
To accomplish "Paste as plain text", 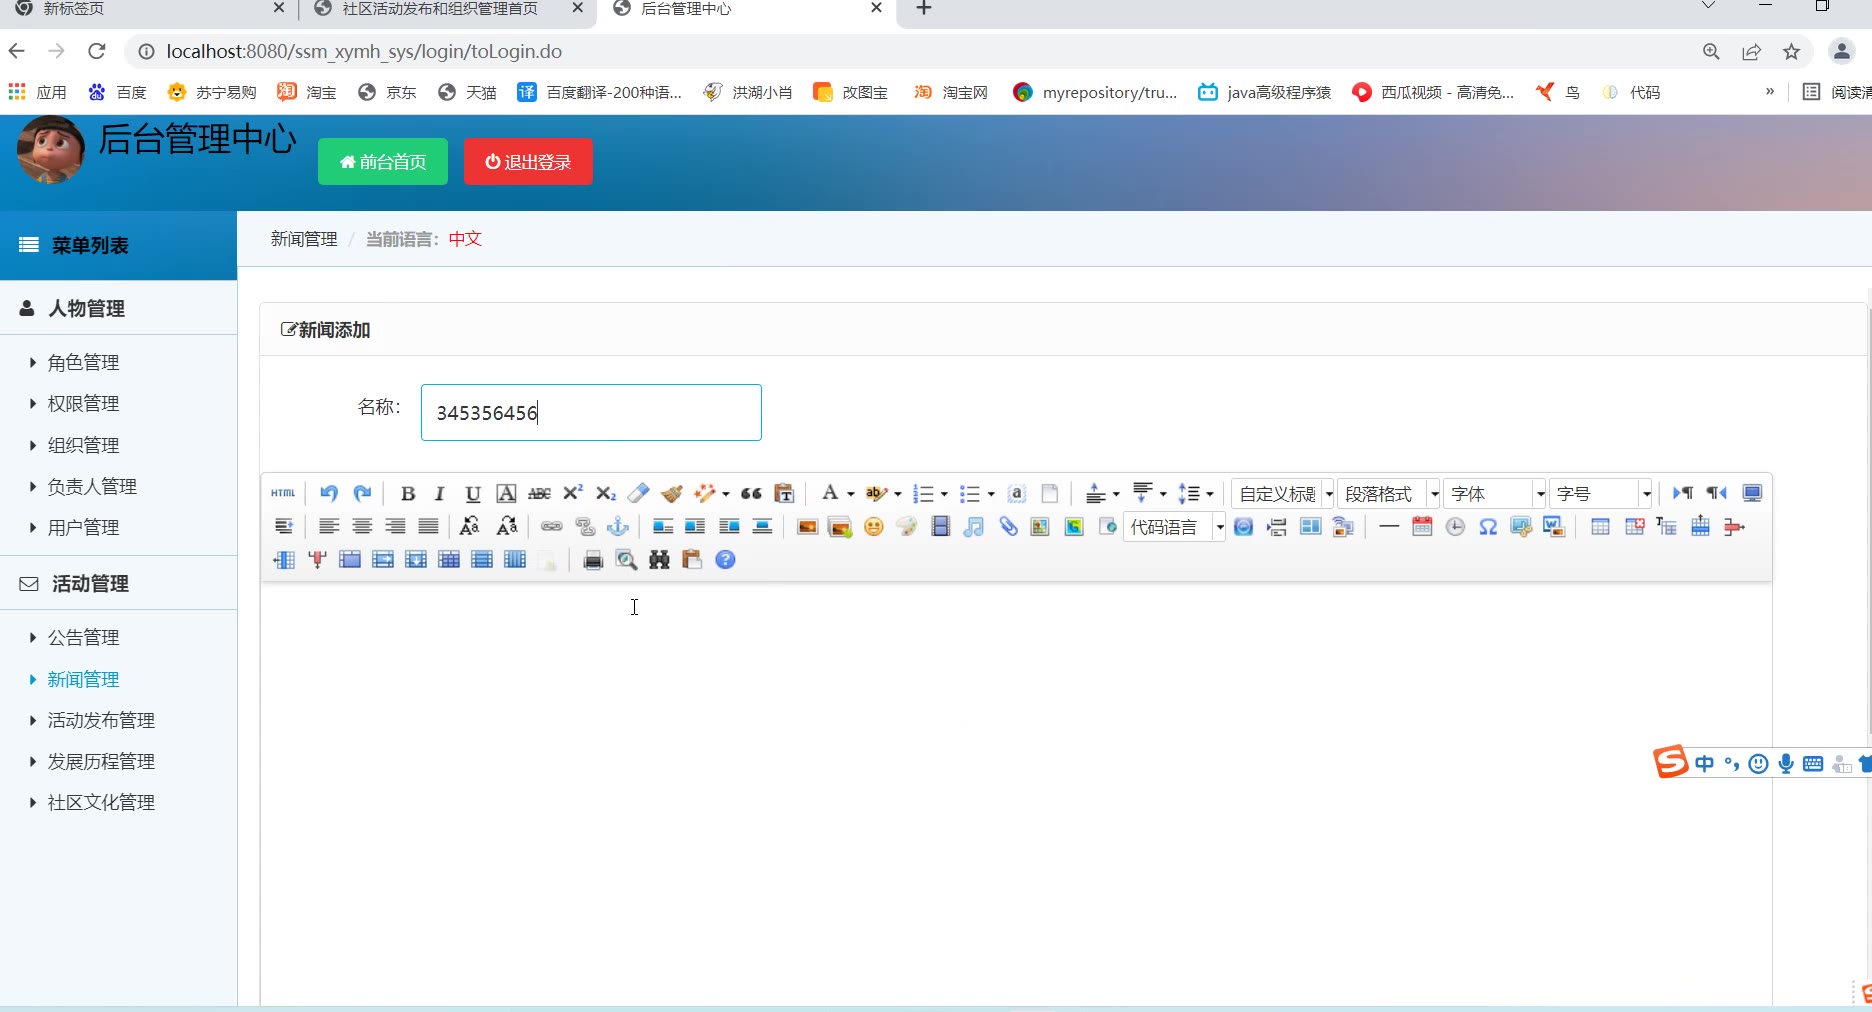I will click(785, 493).
